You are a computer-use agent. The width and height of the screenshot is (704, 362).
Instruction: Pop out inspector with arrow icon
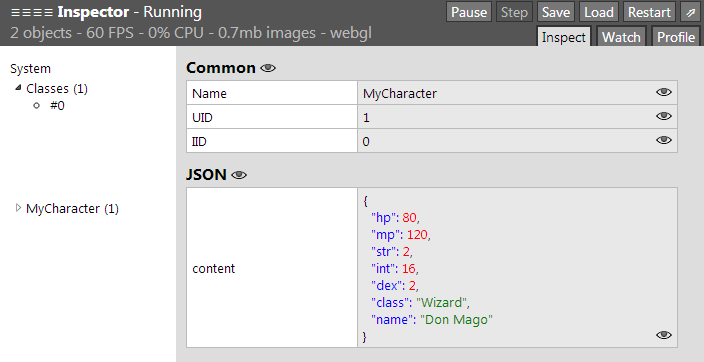[691, 12]
